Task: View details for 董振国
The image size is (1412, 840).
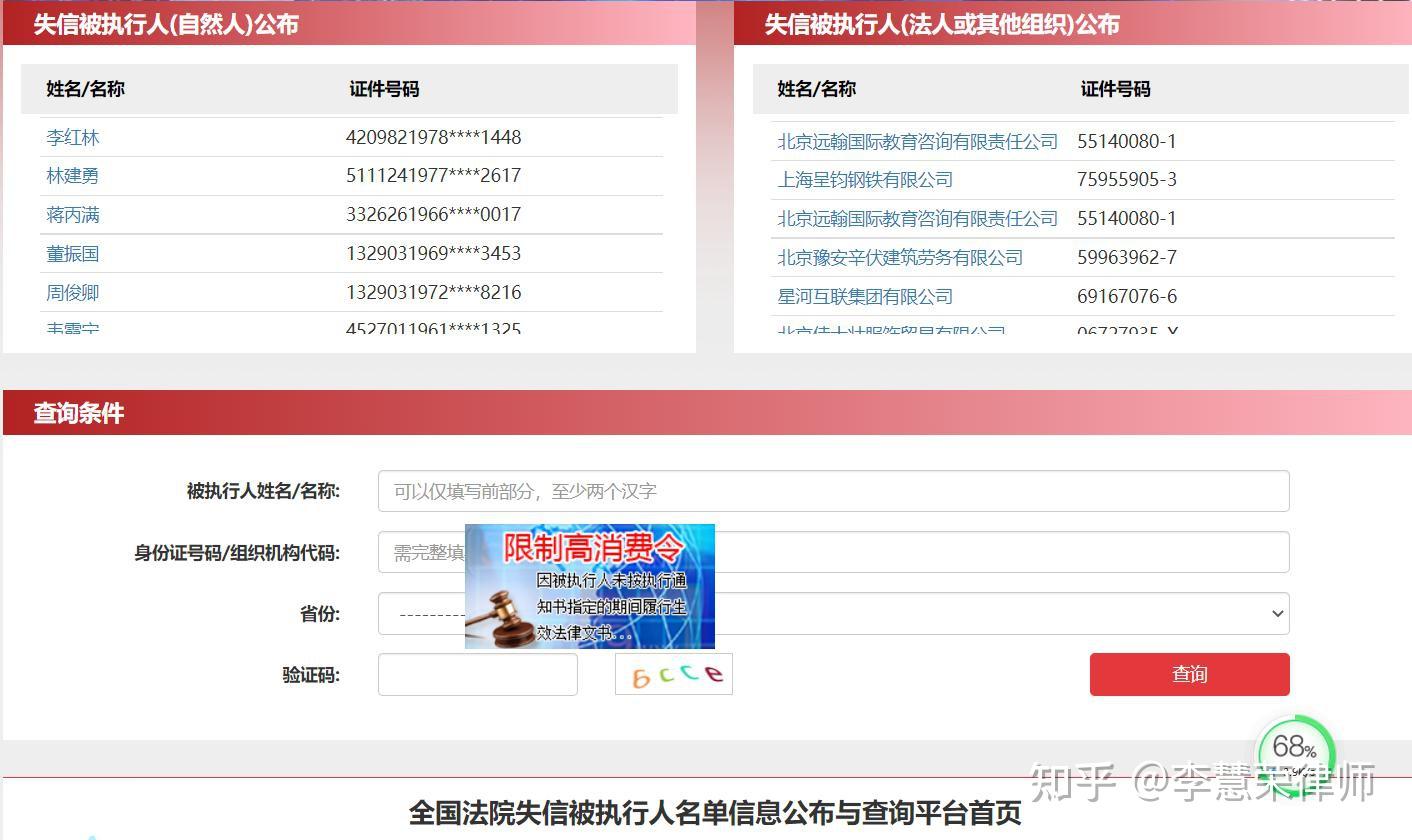Action: [73, 254]
